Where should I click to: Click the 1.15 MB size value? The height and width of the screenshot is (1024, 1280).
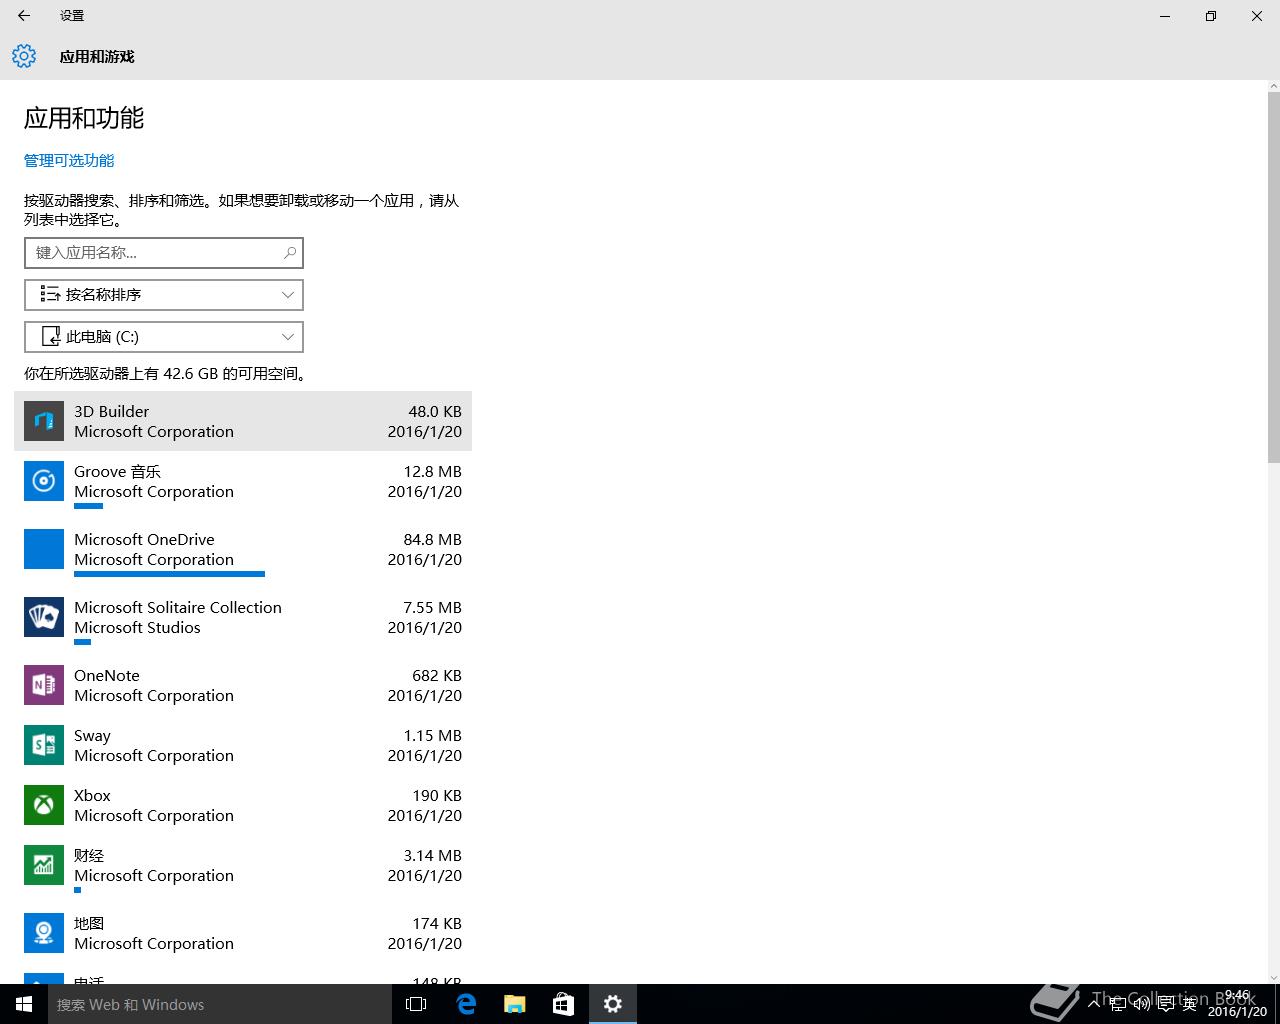pyautogui.click(x=433, y=735)
